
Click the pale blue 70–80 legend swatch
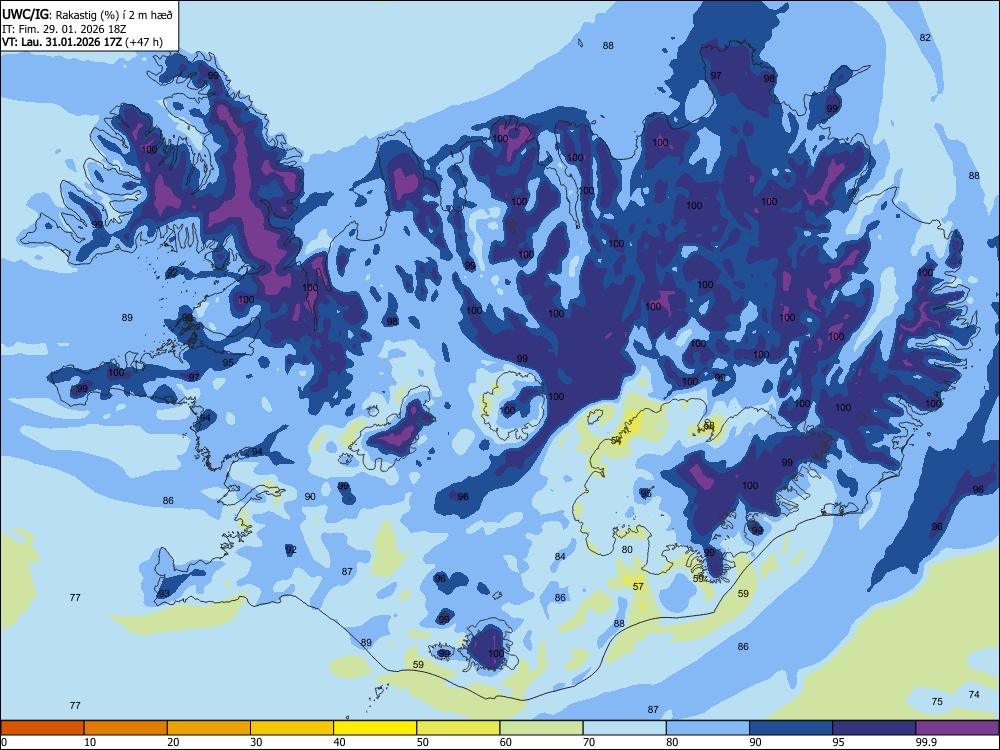click(624, 728)
